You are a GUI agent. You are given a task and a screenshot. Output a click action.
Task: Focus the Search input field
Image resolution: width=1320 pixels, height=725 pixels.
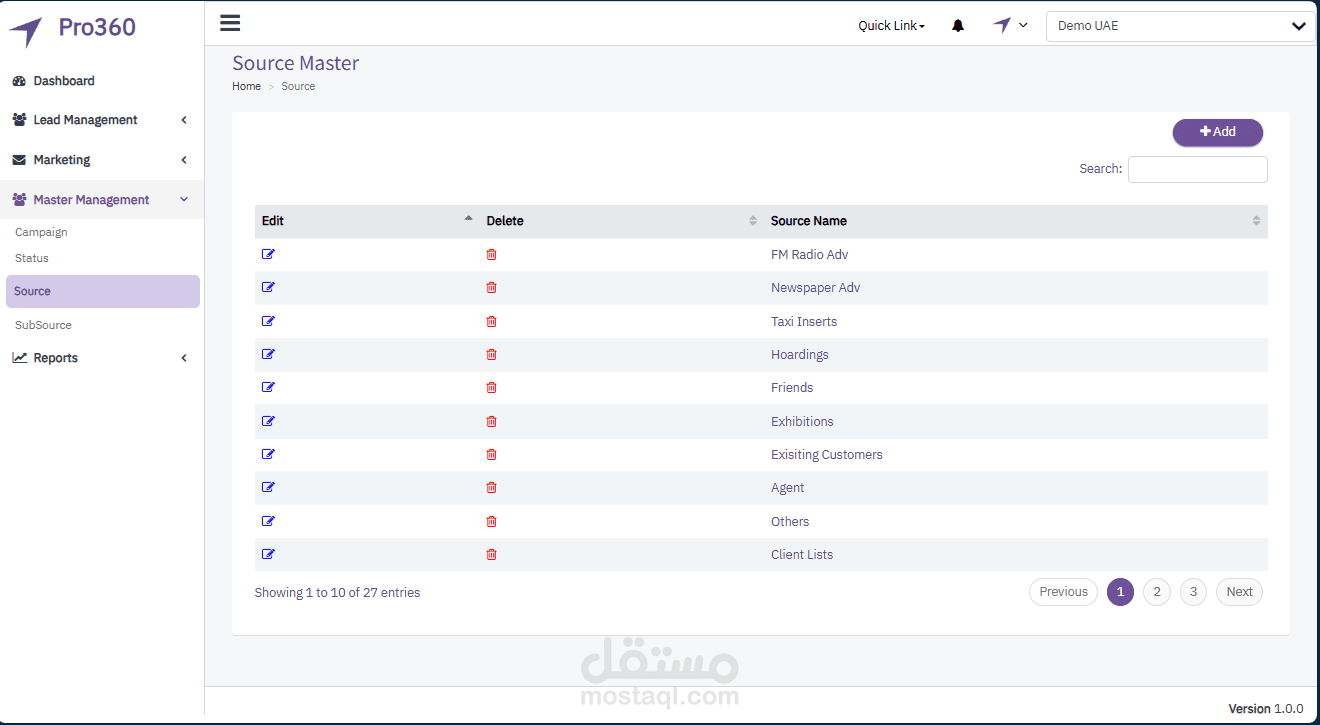click(x=1197, y=169)
